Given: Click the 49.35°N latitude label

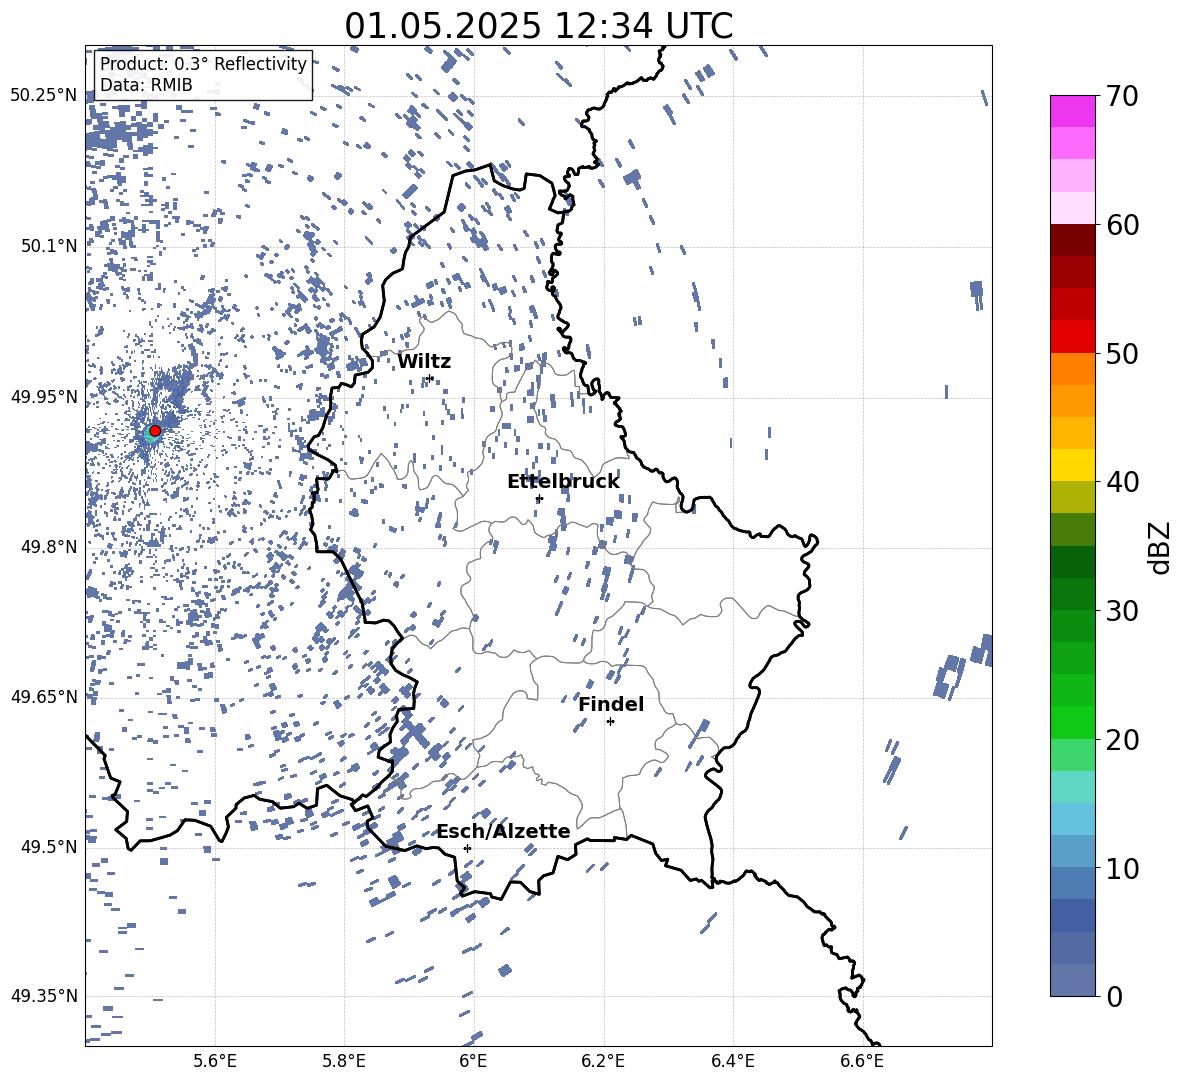Looking at the screenshot, I should (44, 996).
